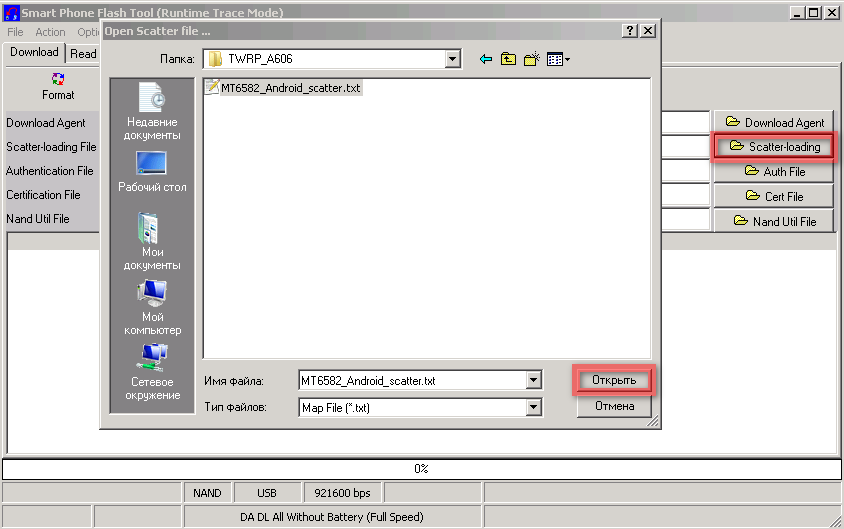Click the Authentication File label
Screen dimensions: 844x529
(50, 171)
